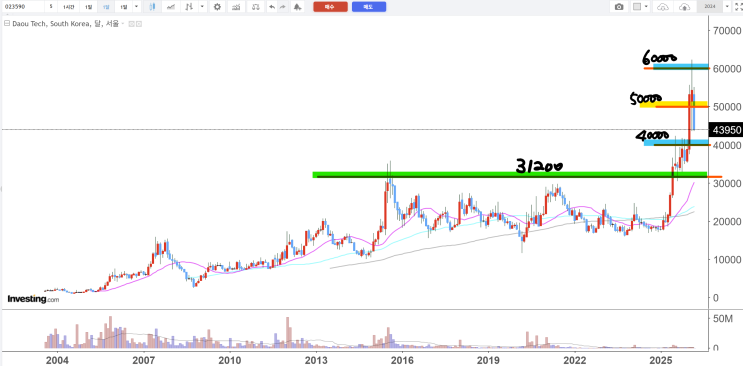
Task: Click the red 매수 buy button
Action: [330, 7]
